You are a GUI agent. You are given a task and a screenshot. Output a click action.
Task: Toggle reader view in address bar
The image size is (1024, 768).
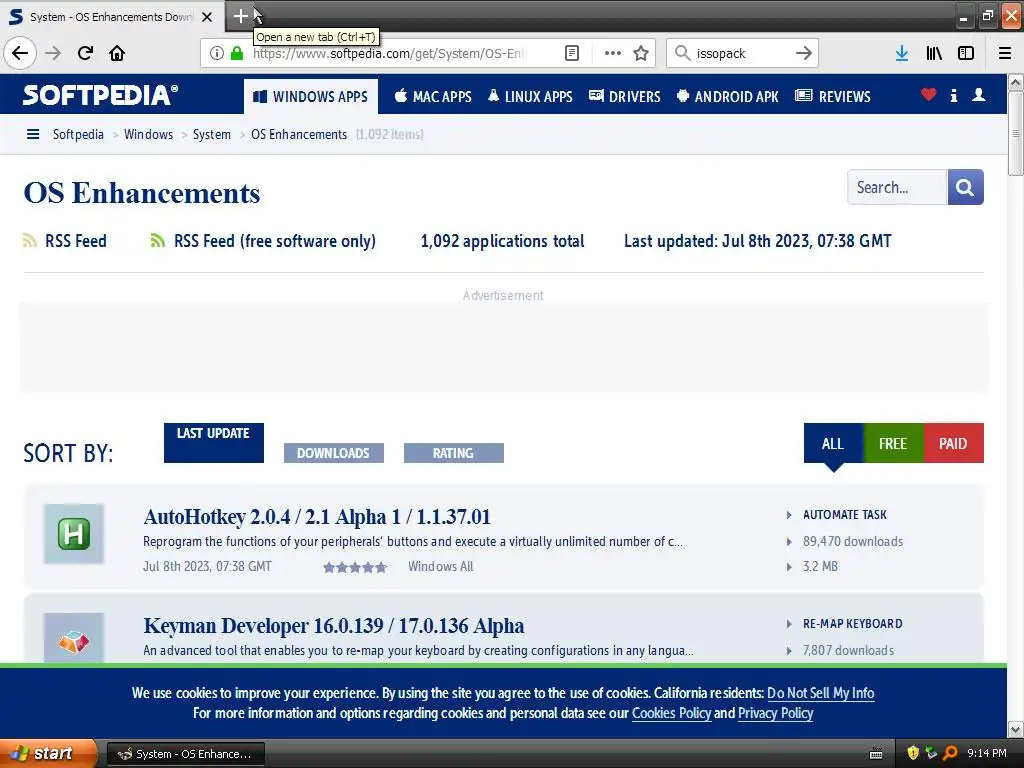tap(571, 53)
